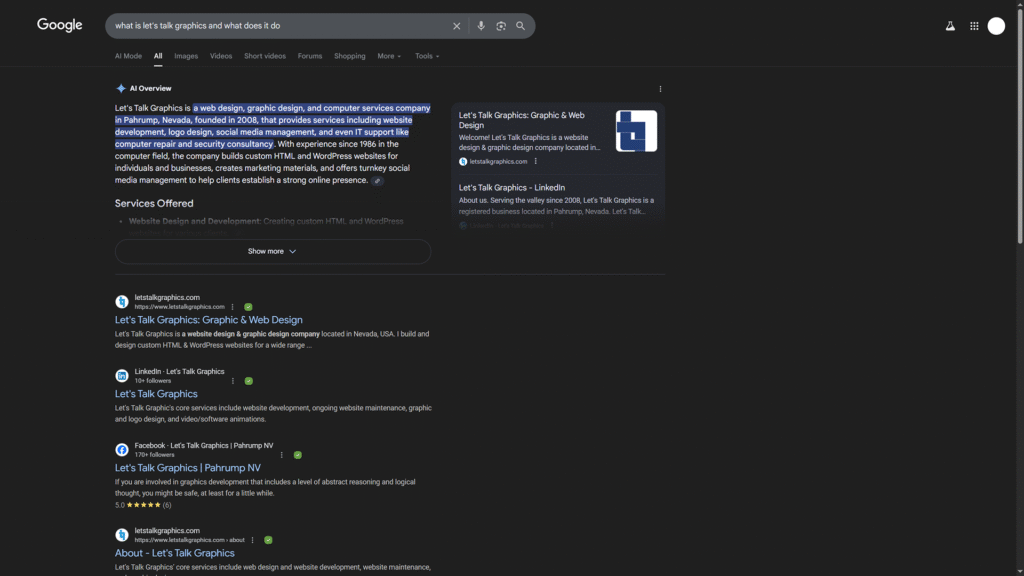
Task: Open the Forums tab
Action: [x=310, y=56]
